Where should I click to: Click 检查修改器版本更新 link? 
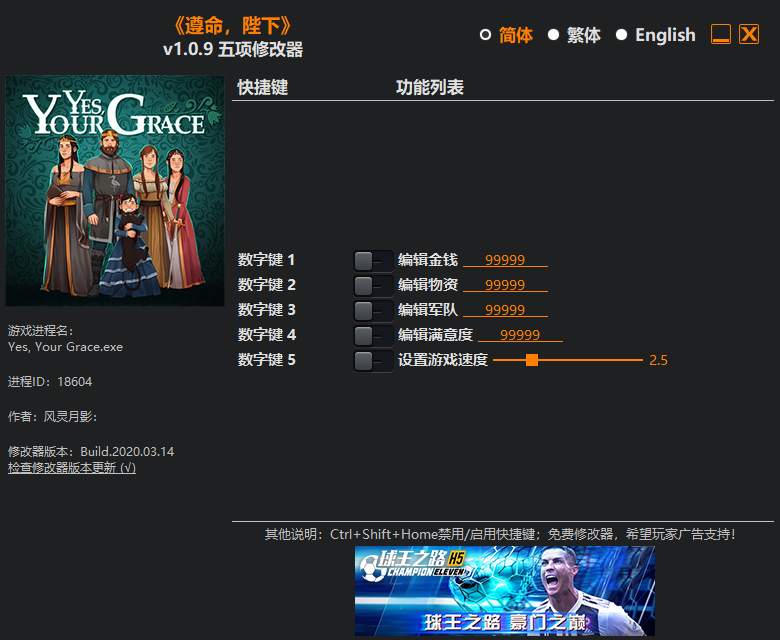pos(72,468)
